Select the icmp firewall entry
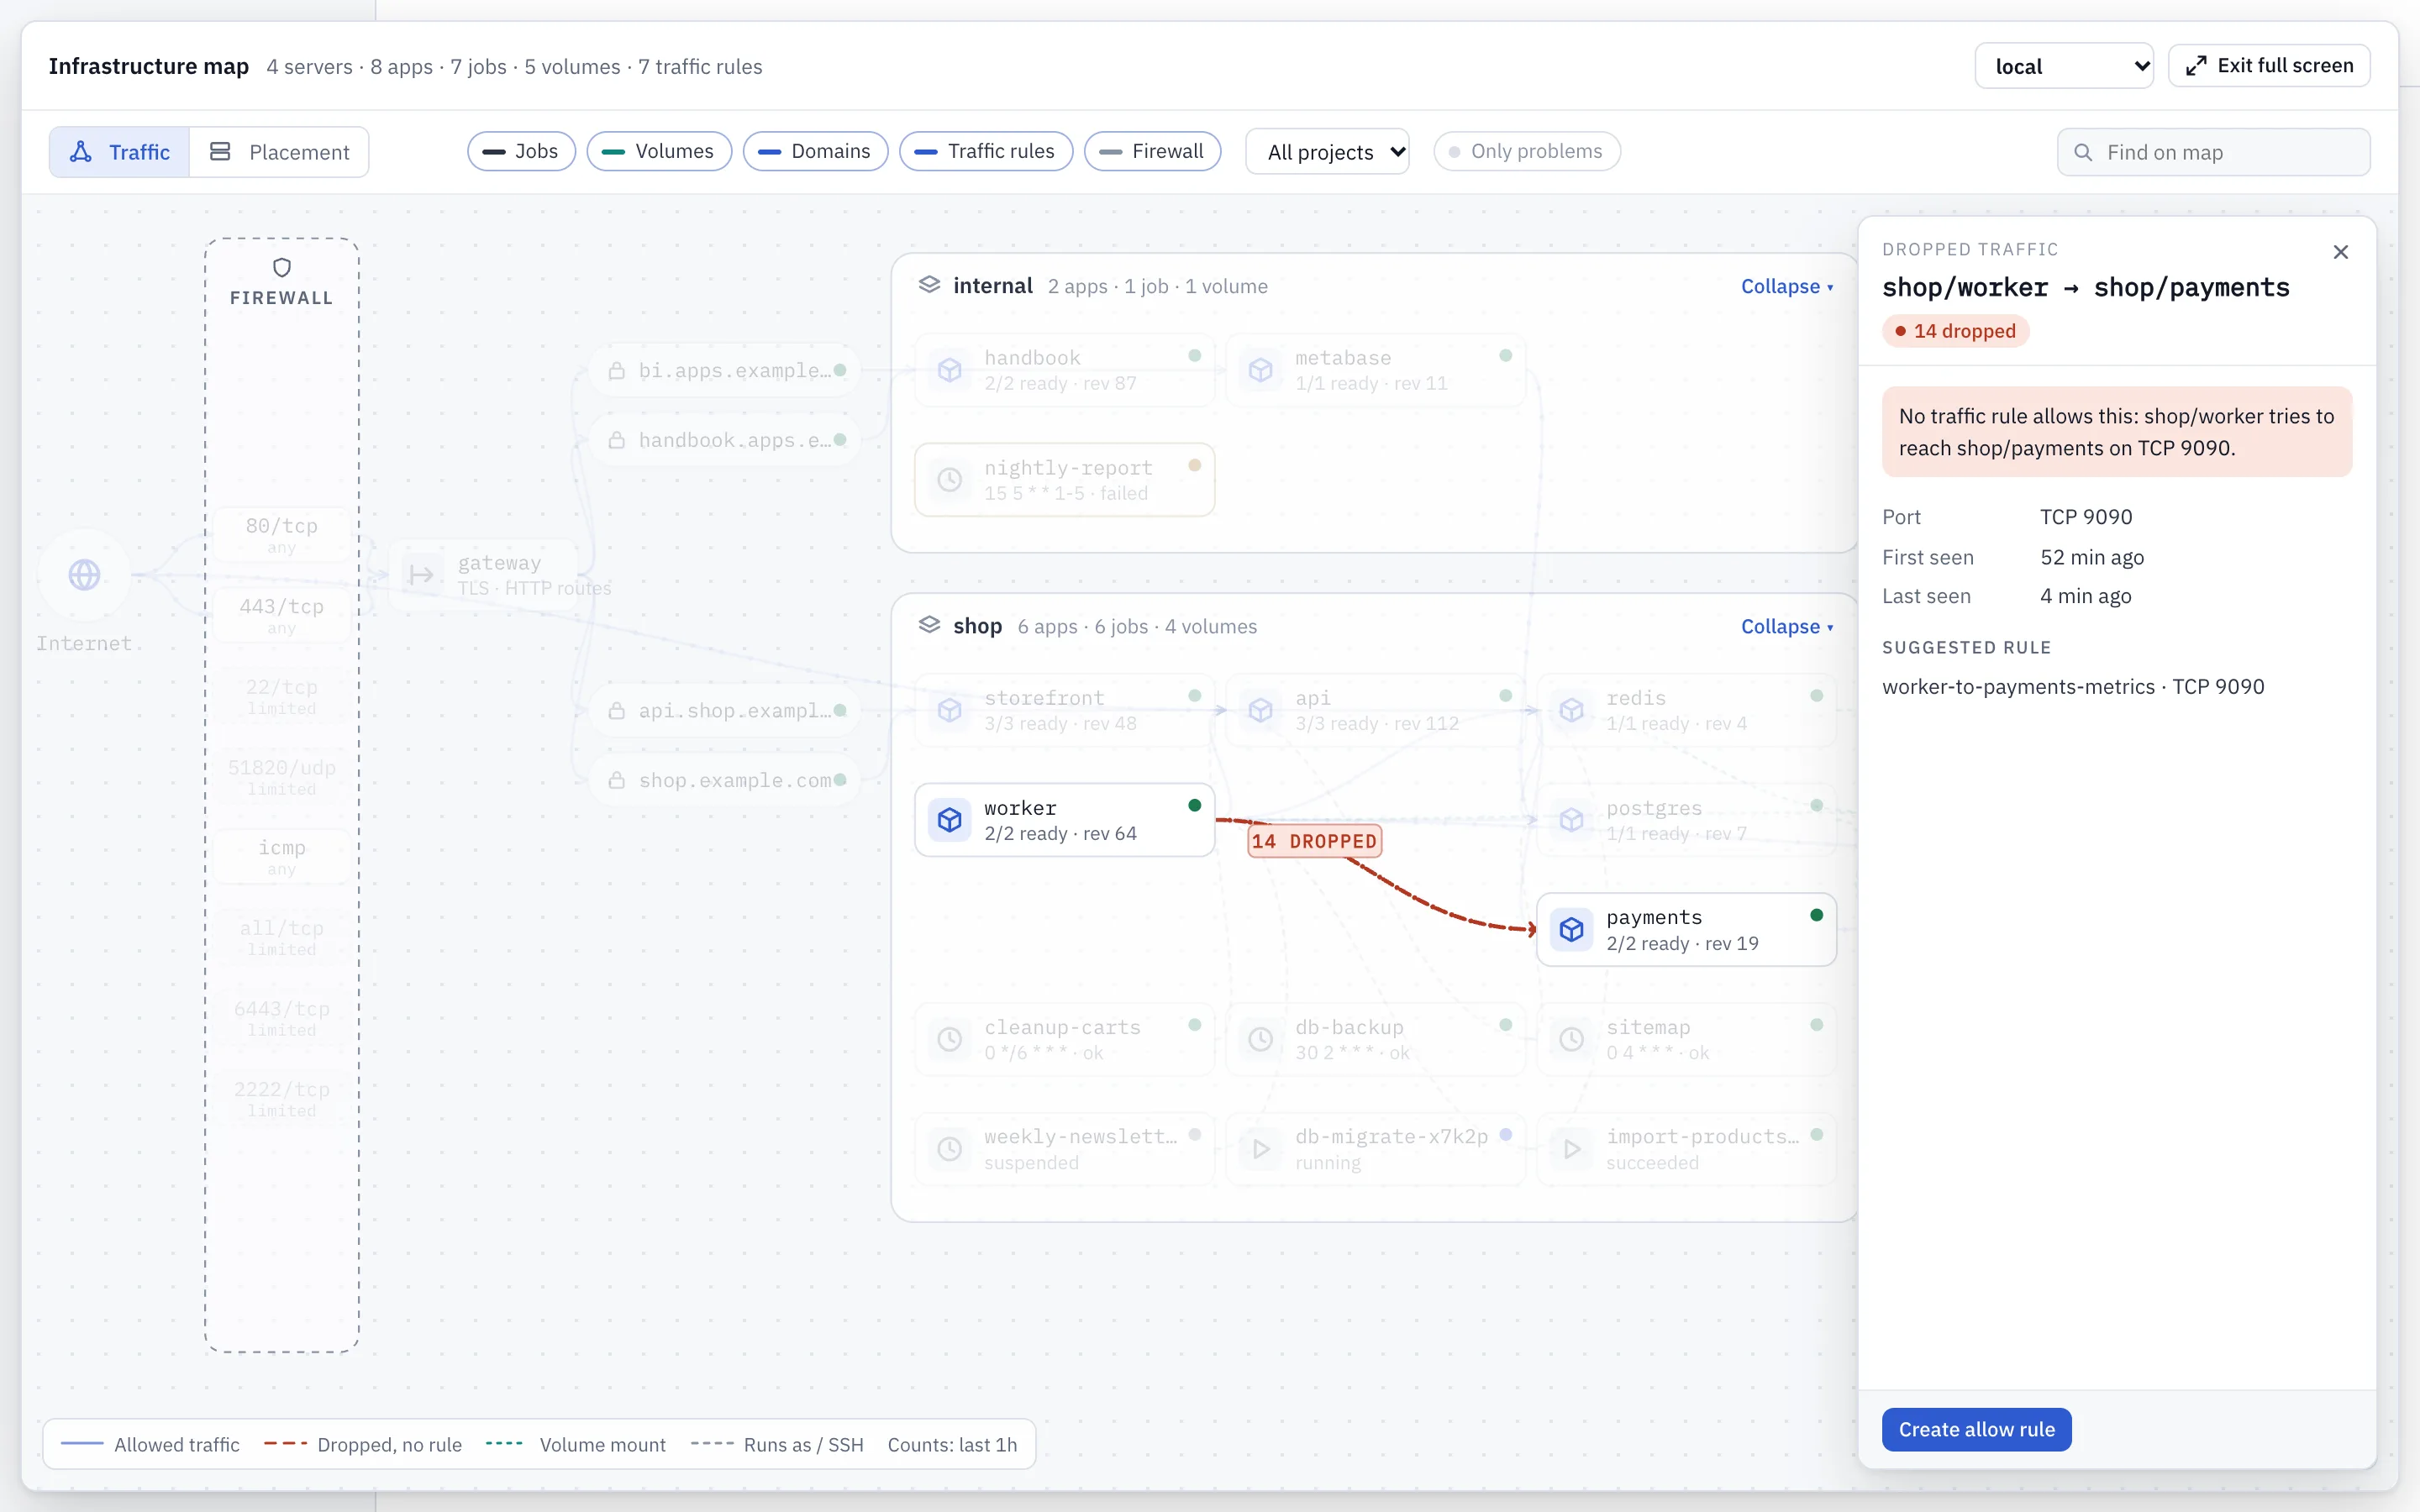 [282, 857]
